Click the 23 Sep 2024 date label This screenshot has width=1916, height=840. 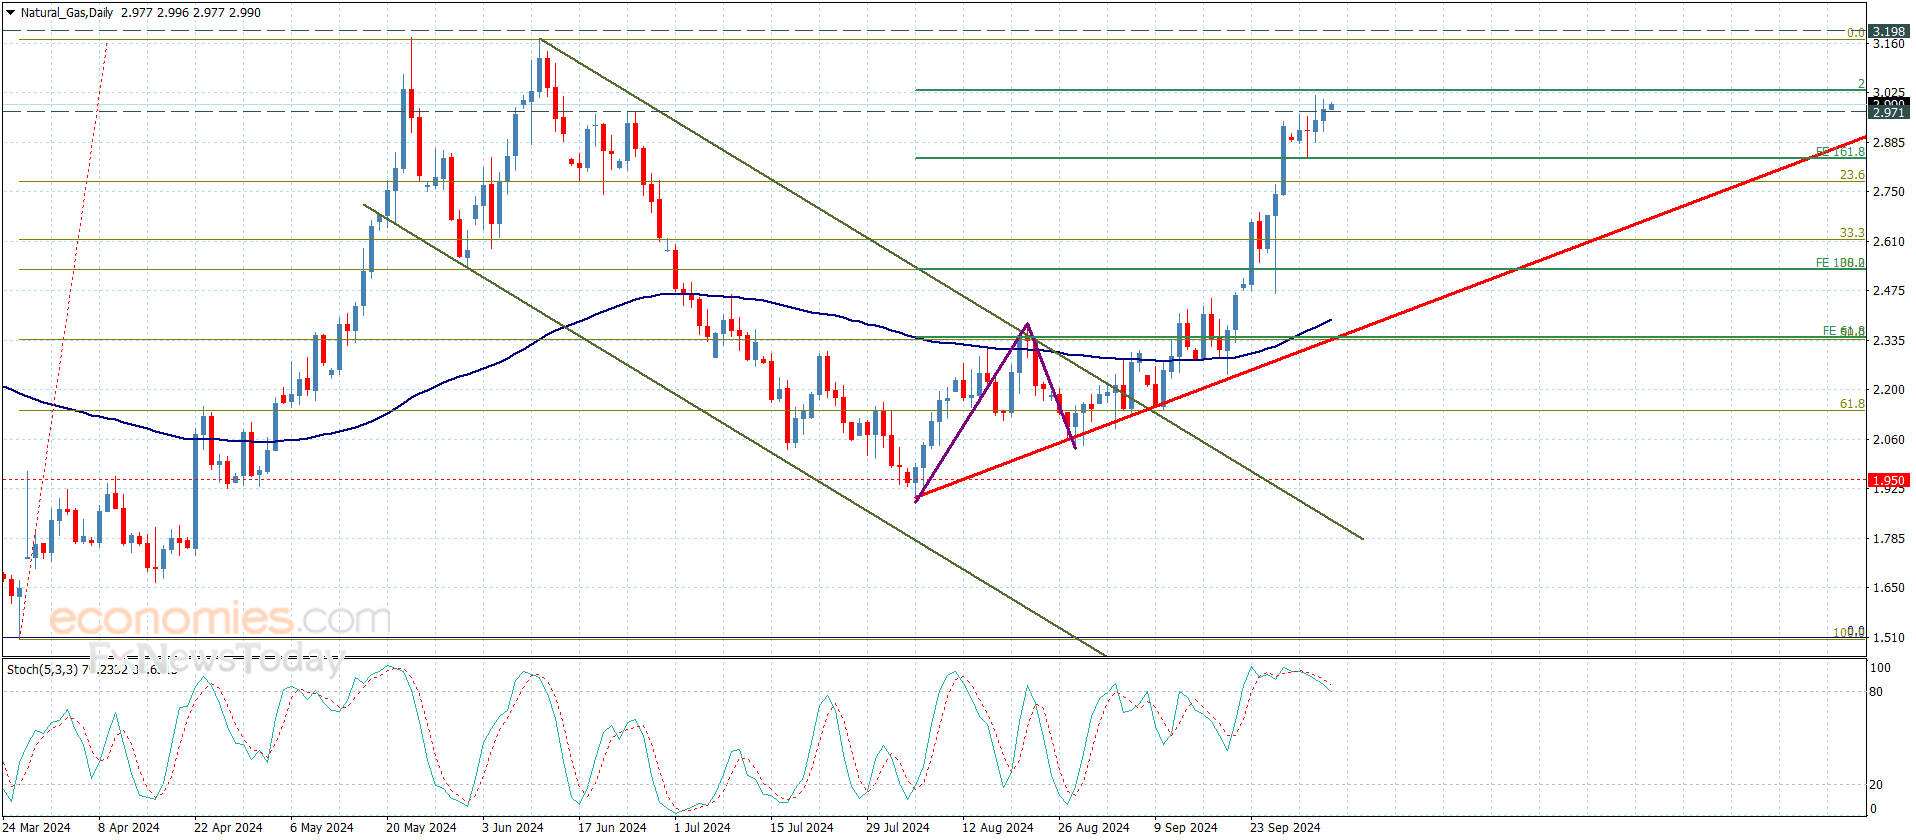(1285, 827)
